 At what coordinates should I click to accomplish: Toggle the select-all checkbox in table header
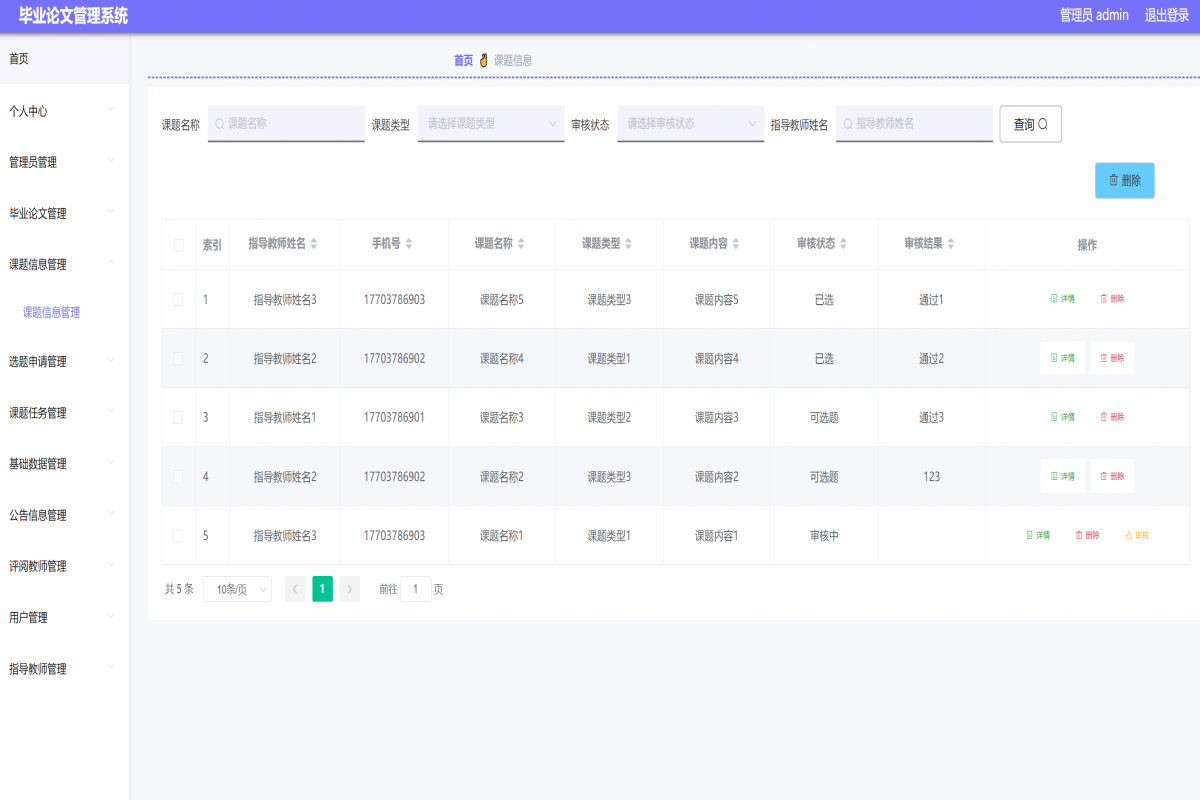(178, 245)
